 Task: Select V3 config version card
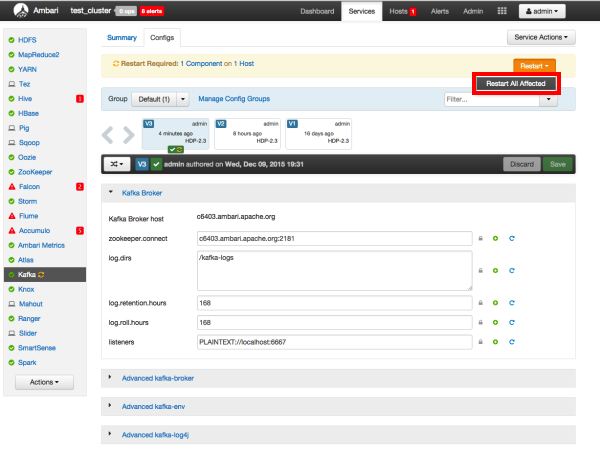click(x=176, y=134)
